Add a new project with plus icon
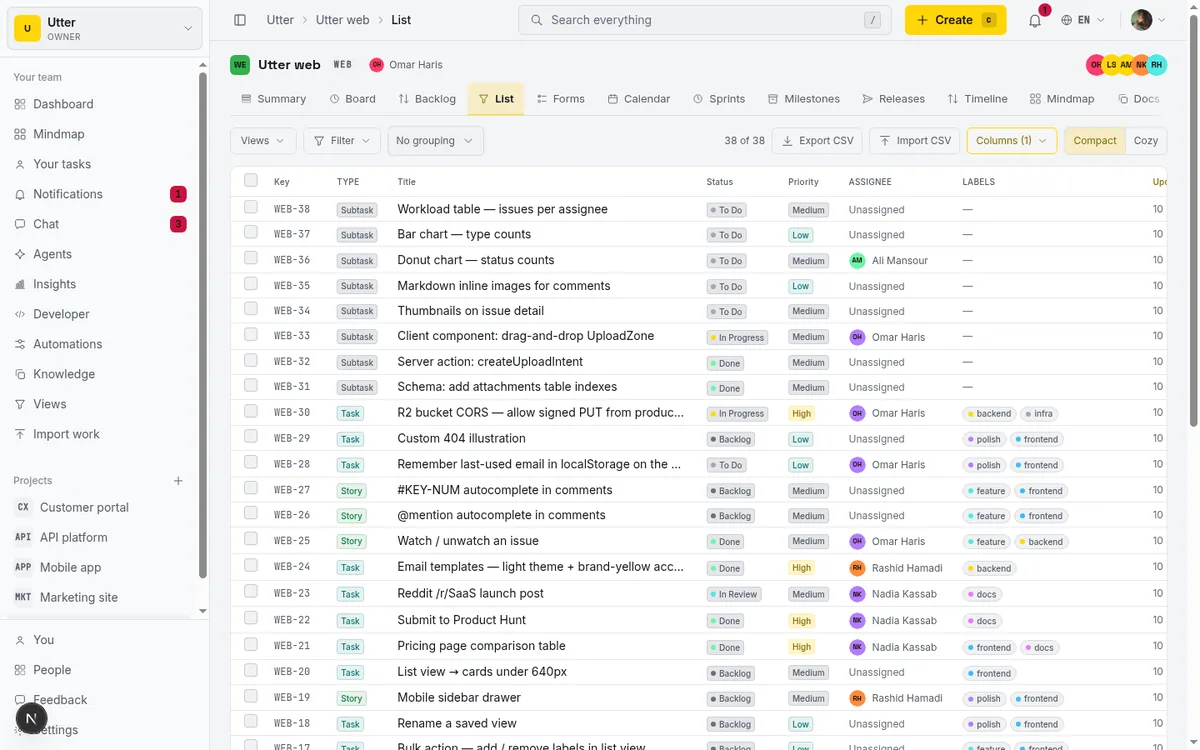The width and height of the screenshot is (1200, 750). [178, 481]
